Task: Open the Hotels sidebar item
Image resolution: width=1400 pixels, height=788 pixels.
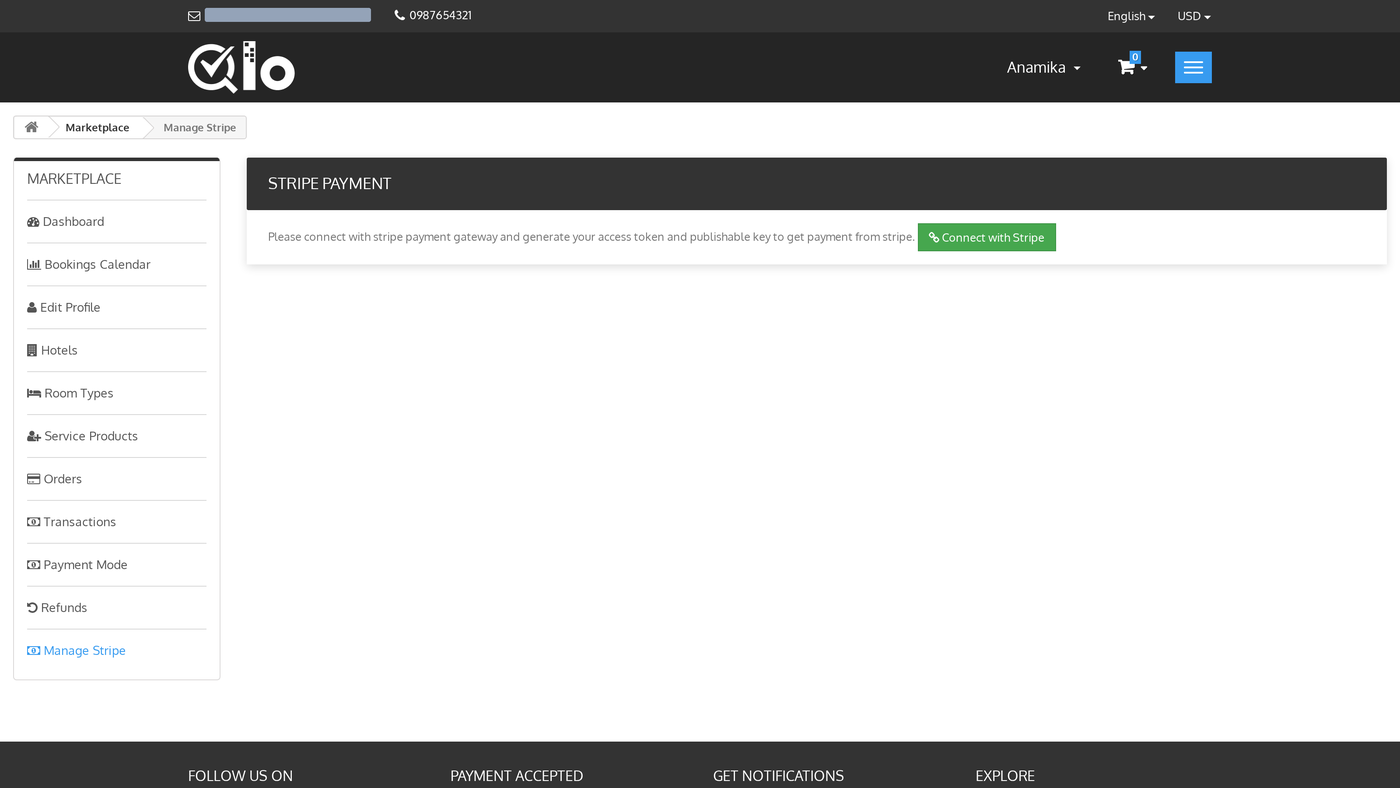Action: [52, 351]
